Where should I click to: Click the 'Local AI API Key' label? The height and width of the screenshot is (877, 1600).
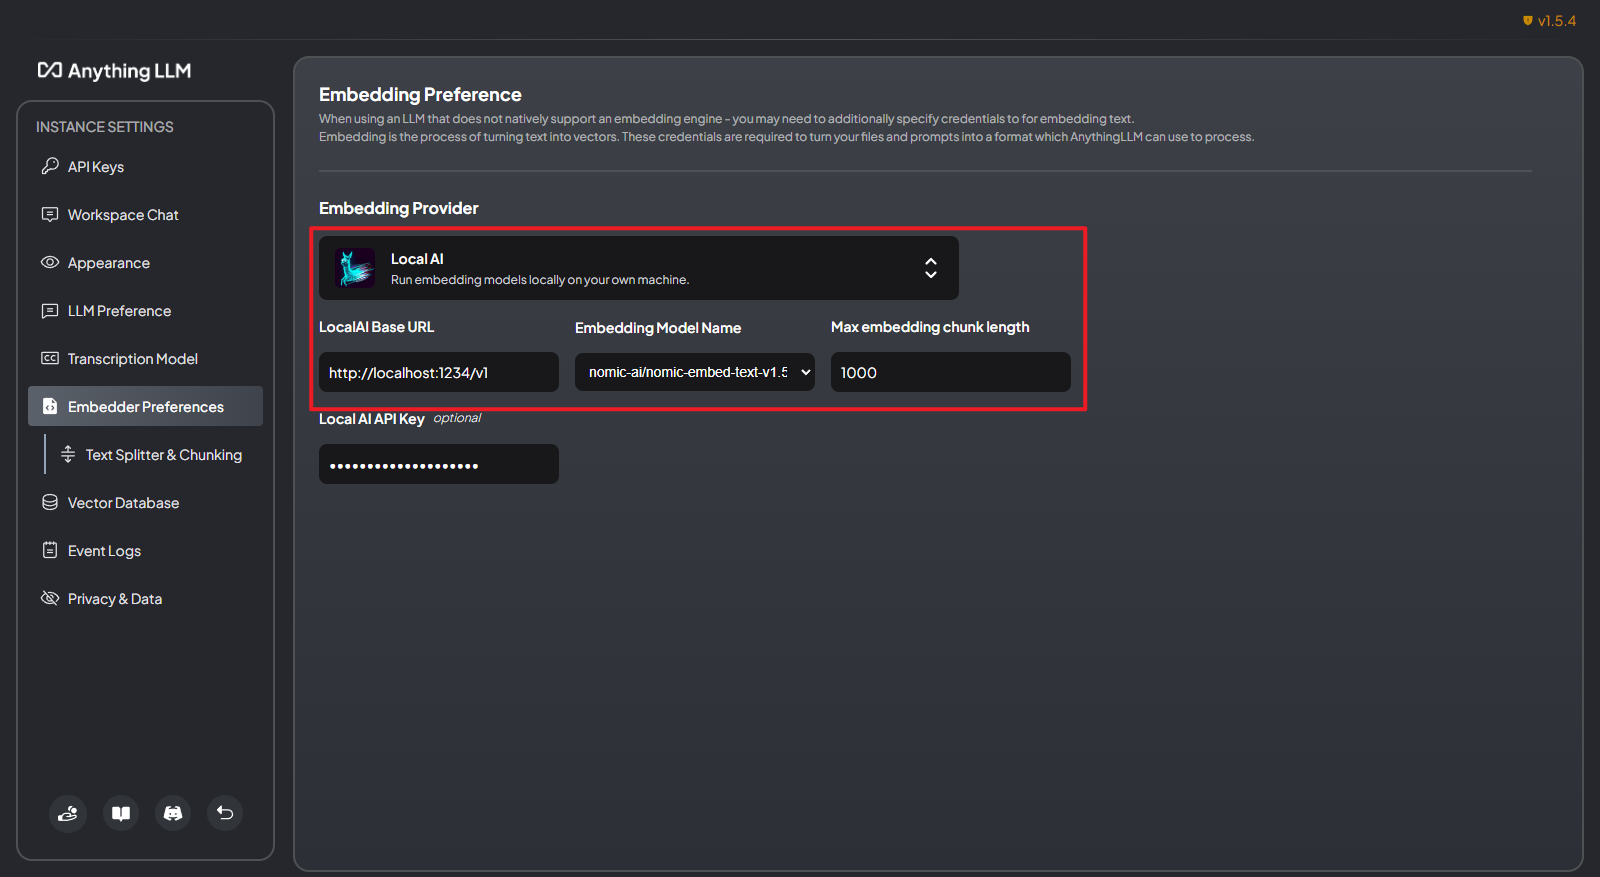[x=372, y=419]
